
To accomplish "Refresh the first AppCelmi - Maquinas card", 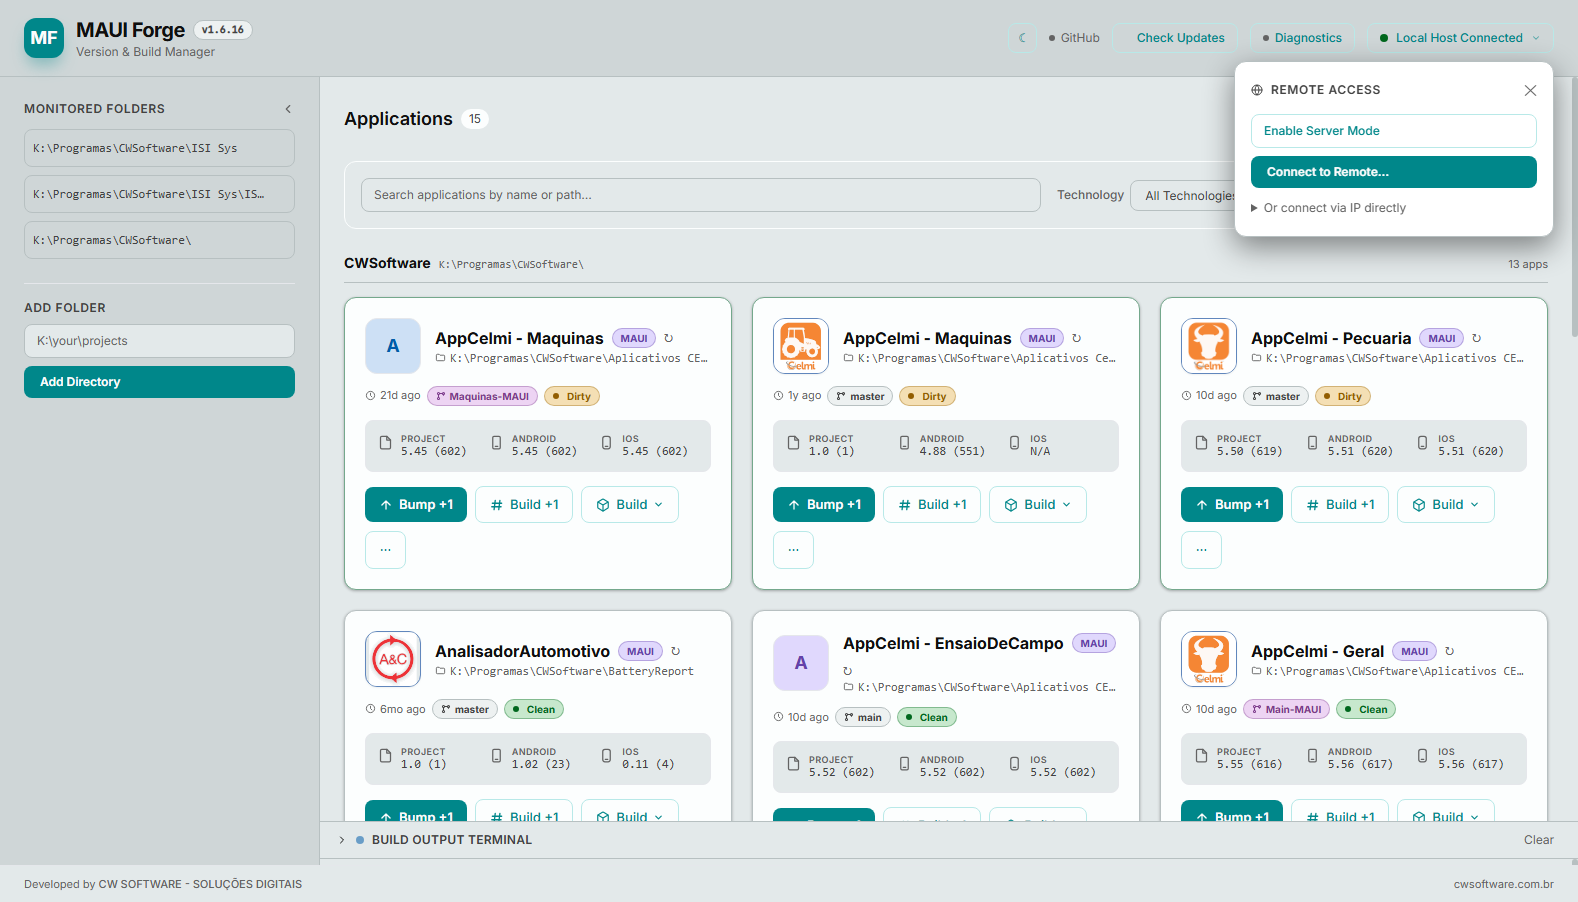I will [669, 338].
